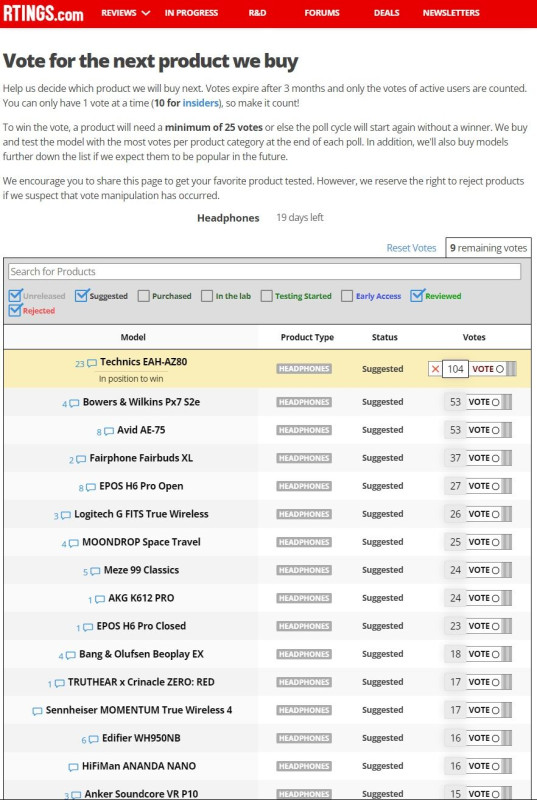Vote for Bang & Olufsen Beoplay EX
Screen dimensions: 537x800
pyautogui.click(x=489, y=654)
